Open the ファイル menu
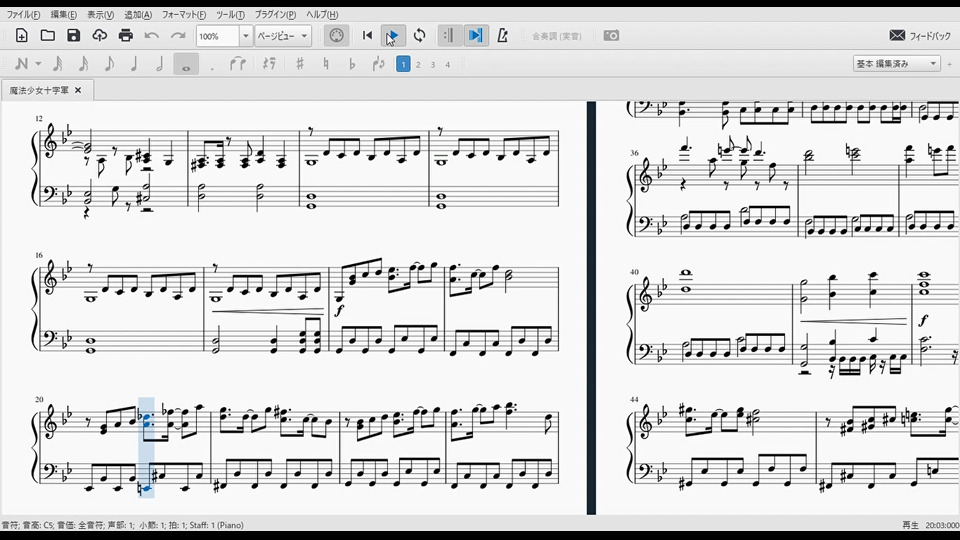 click(23, 15)
